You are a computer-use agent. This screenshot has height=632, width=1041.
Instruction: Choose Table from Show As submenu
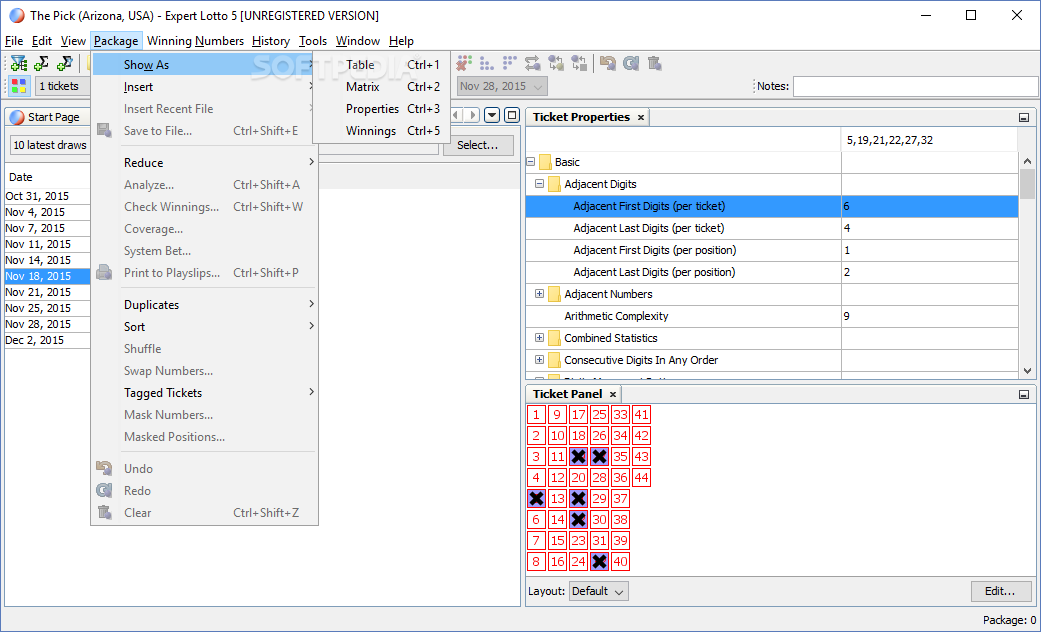(382, 65)
